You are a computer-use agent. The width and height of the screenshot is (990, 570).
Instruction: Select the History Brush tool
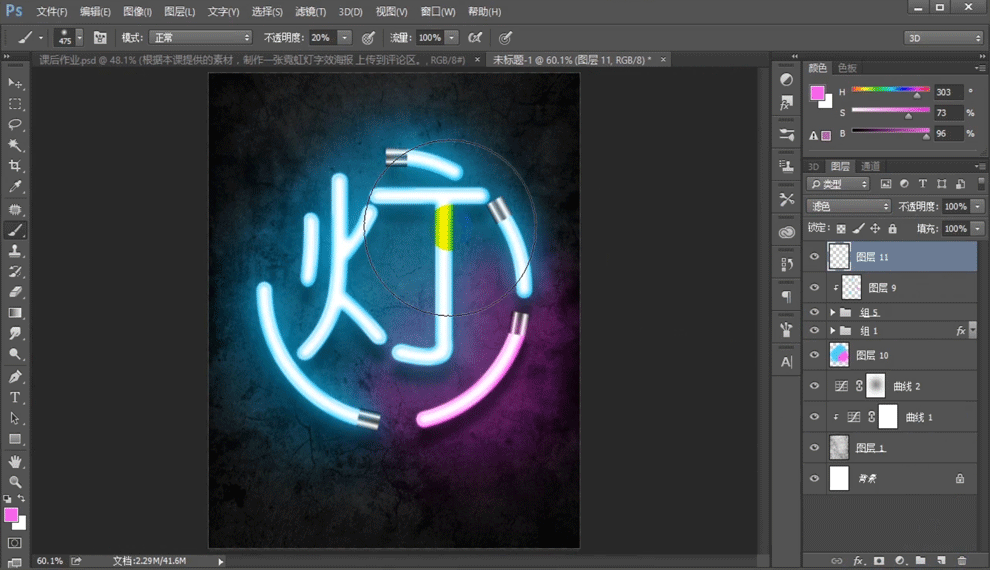coord(15,271)
